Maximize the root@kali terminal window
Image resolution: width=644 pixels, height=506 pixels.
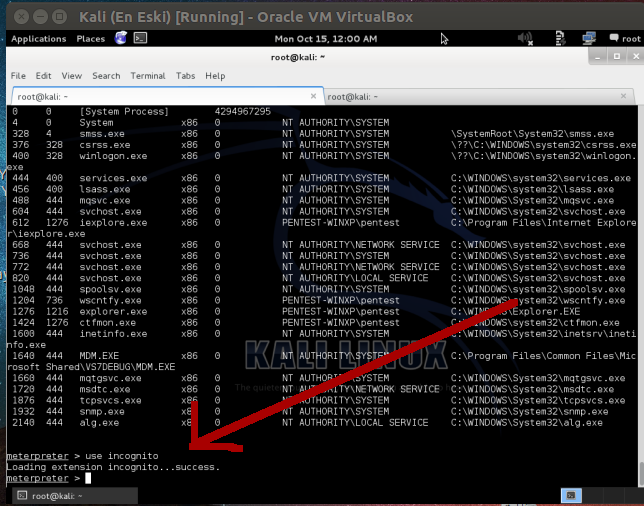616,57
